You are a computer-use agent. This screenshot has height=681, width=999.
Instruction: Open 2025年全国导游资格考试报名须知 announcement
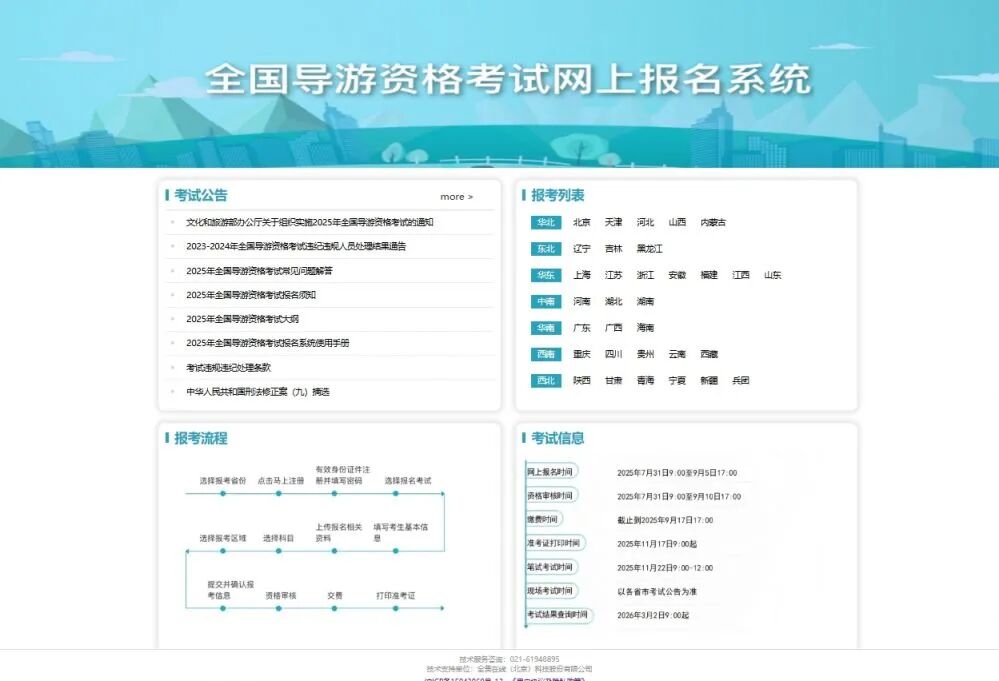[x=253, y=293]
